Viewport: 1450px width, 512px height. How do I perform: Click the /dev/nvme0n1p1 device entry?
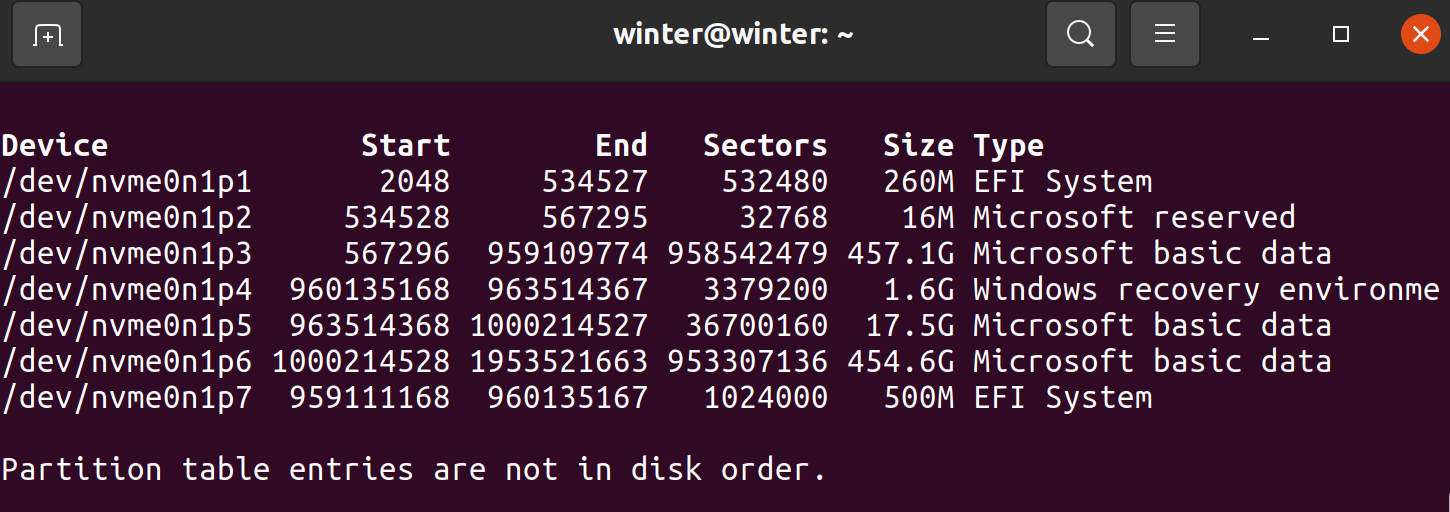[x=126, y=182]
